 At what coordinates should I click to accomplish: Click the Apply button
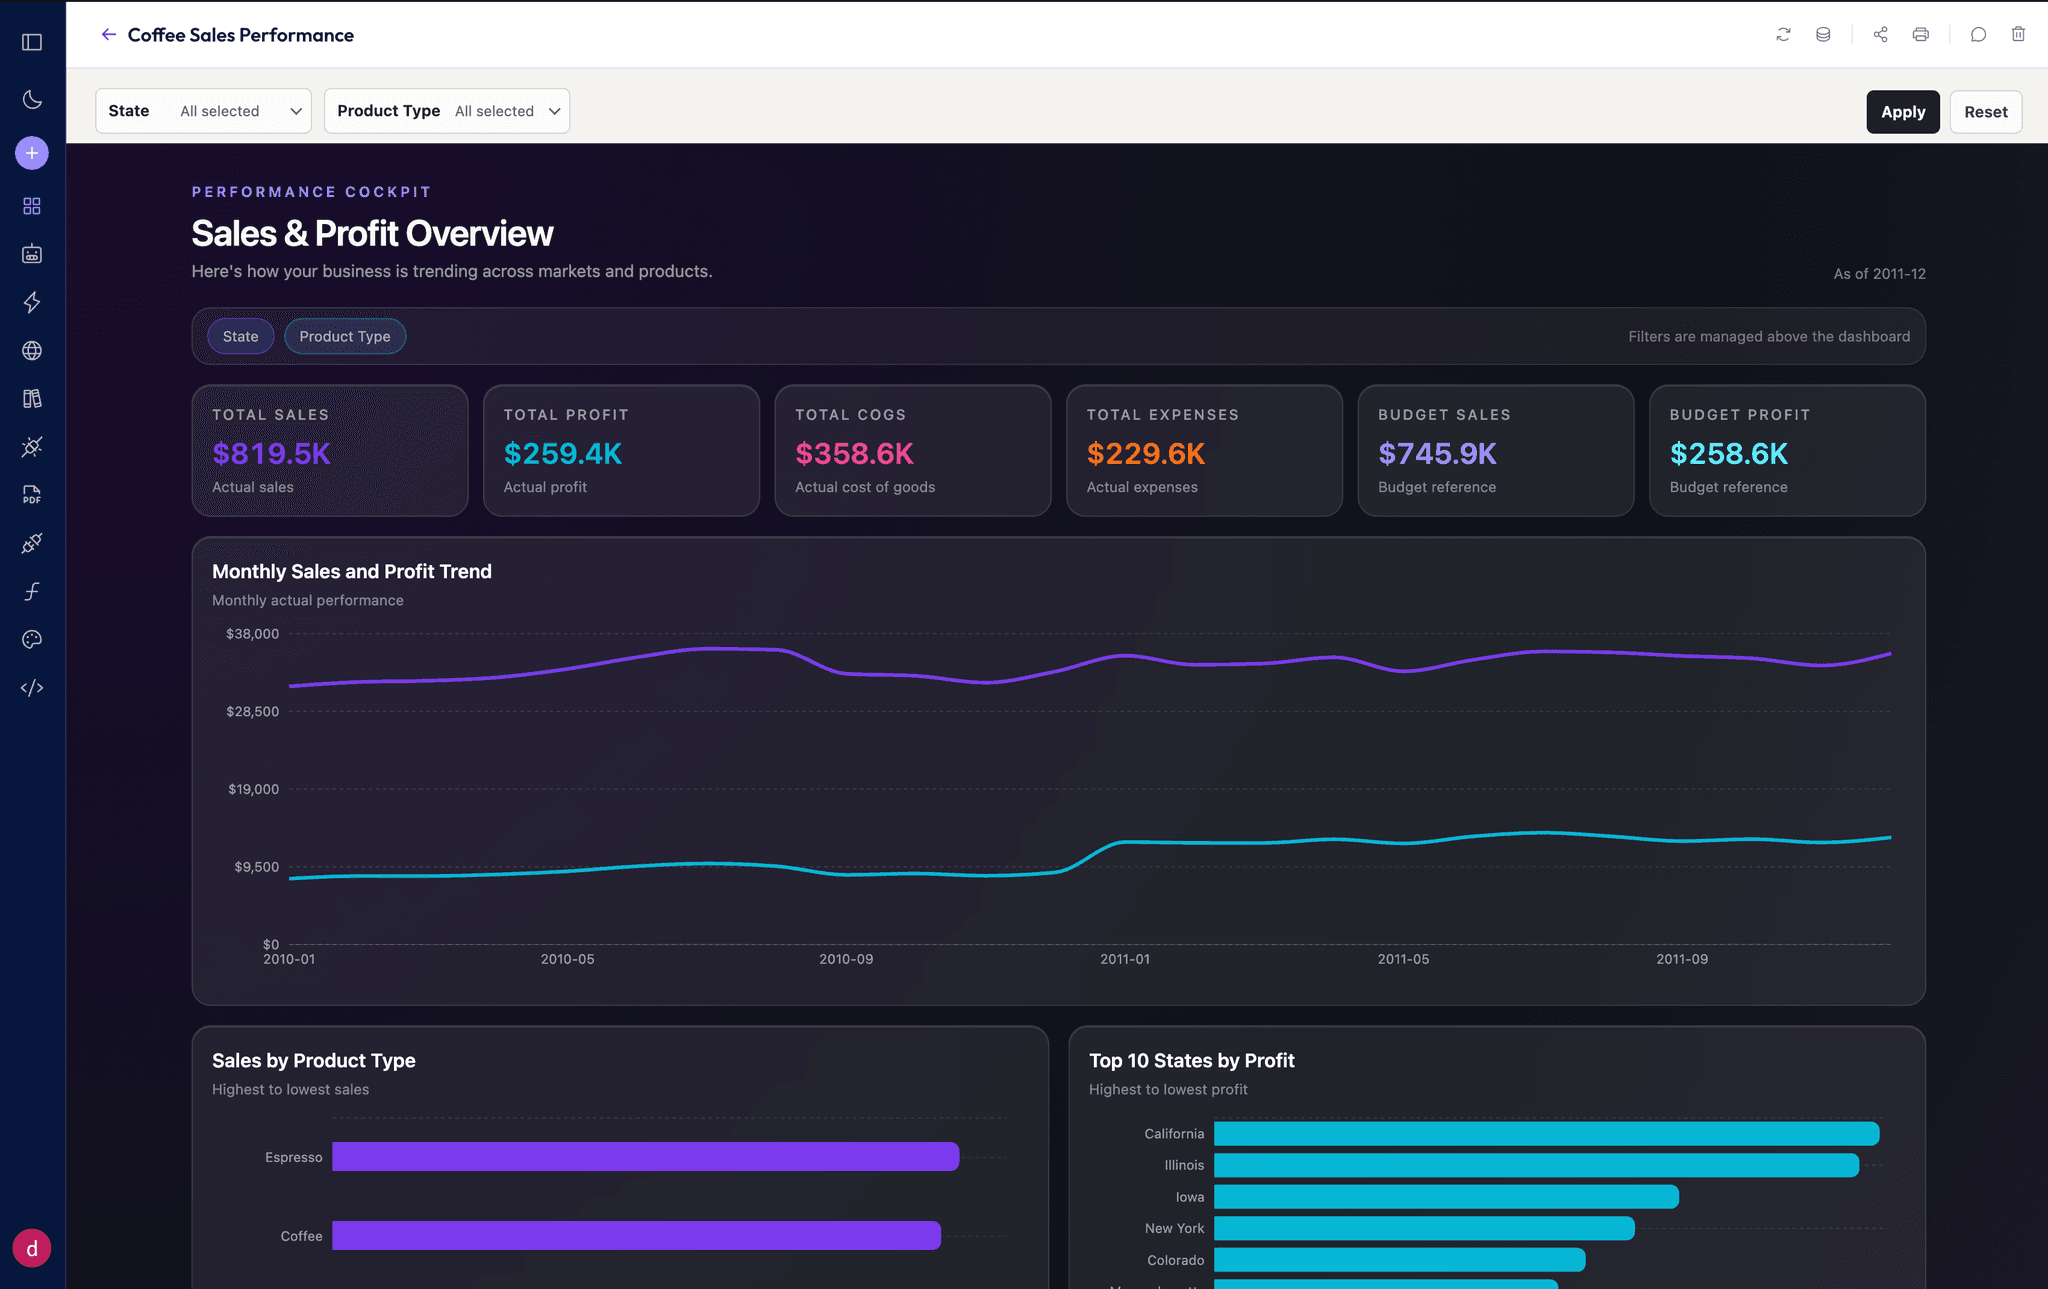[1902, 112]
